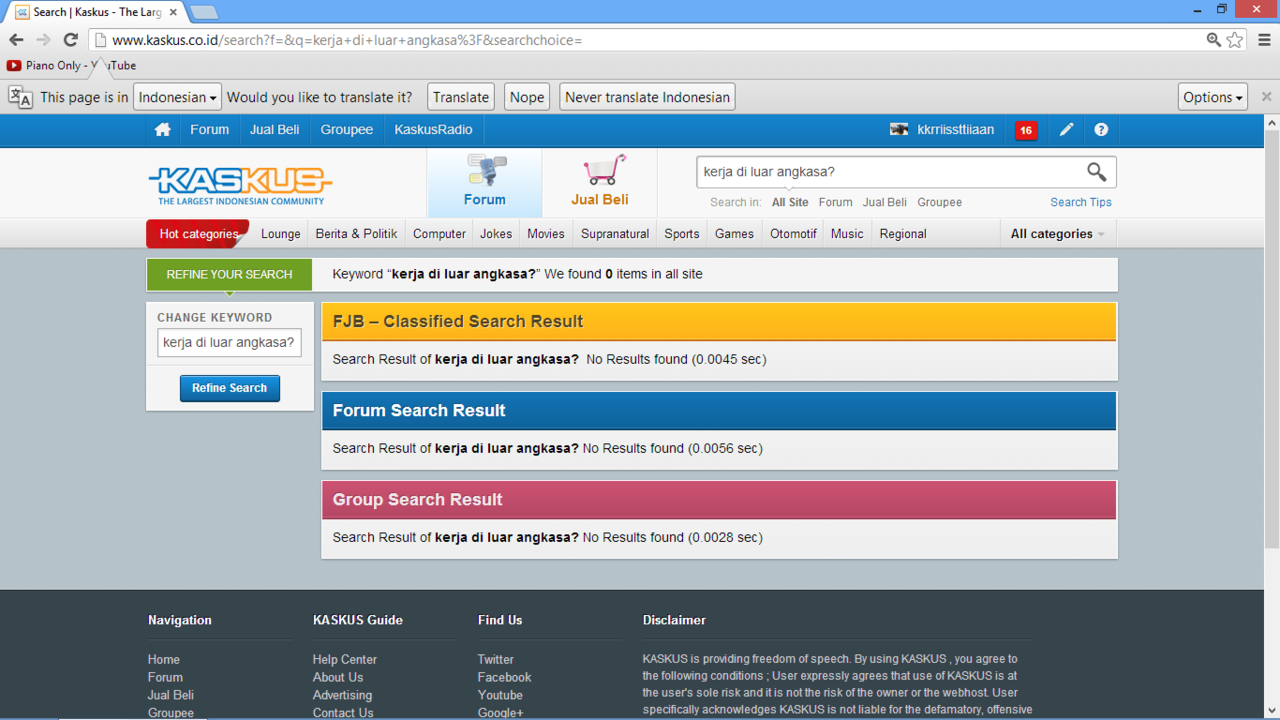Open About Us footer link
1280x720 pixels.
coord(338,677)
